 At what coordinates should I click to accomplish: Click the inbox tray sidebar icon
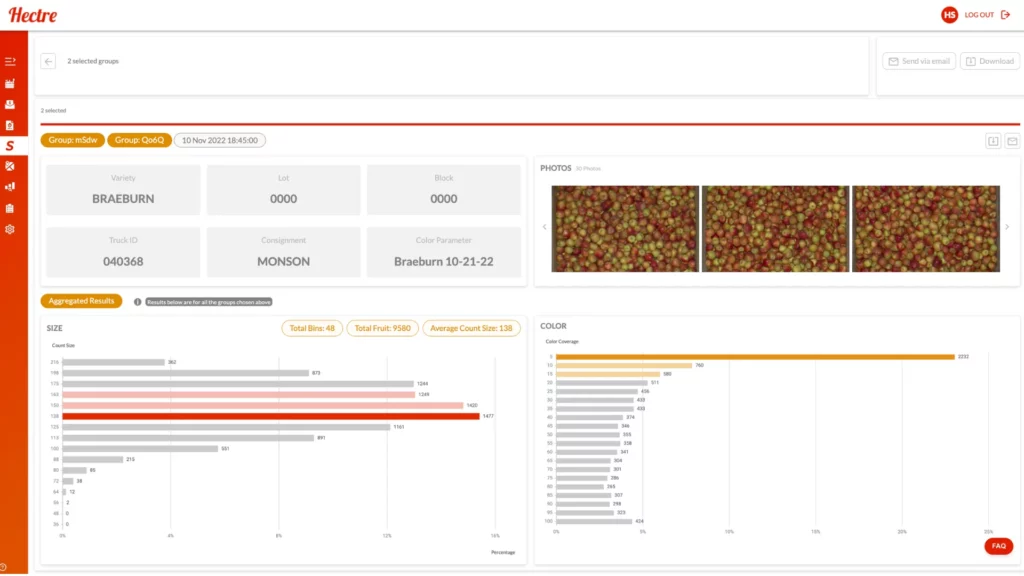tap(10, 104)
